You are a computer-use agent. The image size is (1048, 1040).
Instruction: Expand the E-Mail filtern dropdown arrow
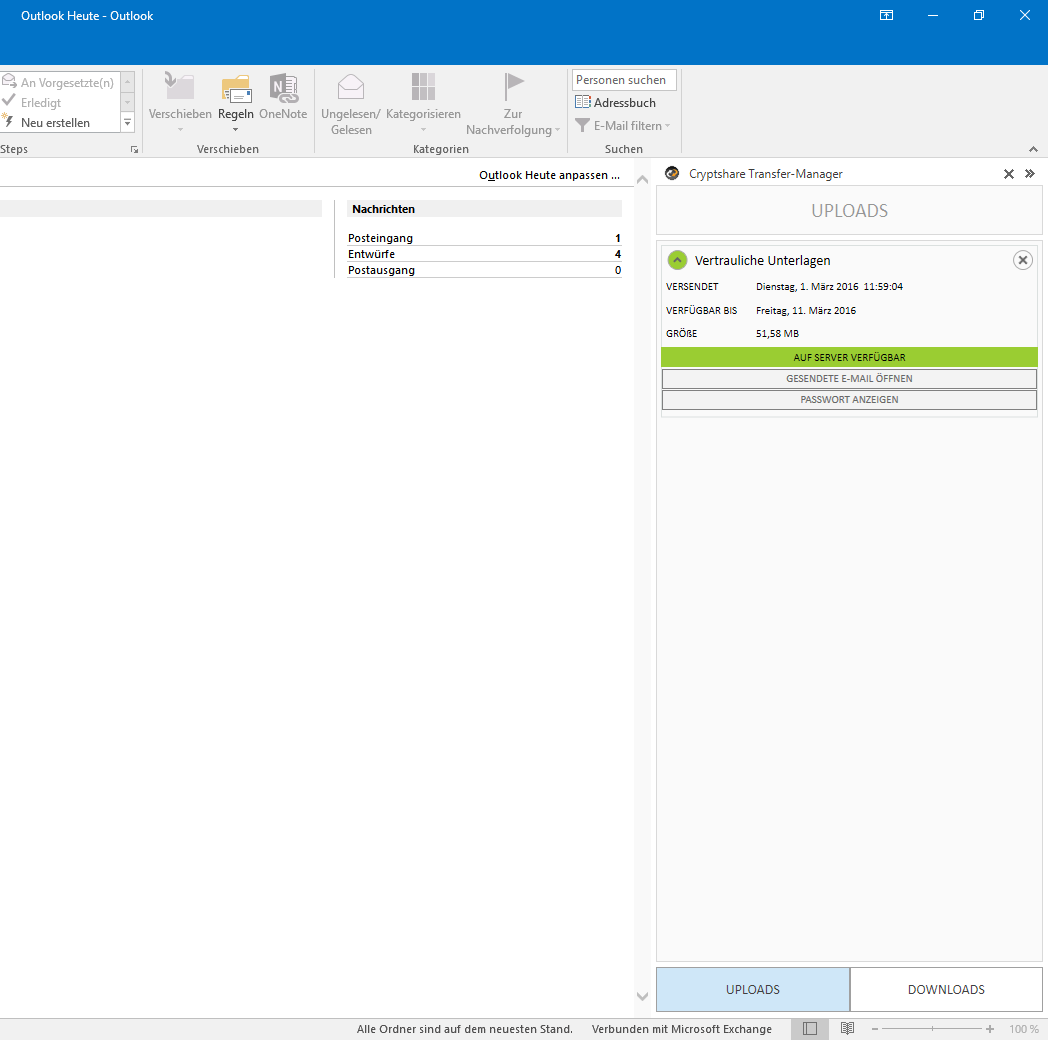pyautogui.click(x=667, y=126)
